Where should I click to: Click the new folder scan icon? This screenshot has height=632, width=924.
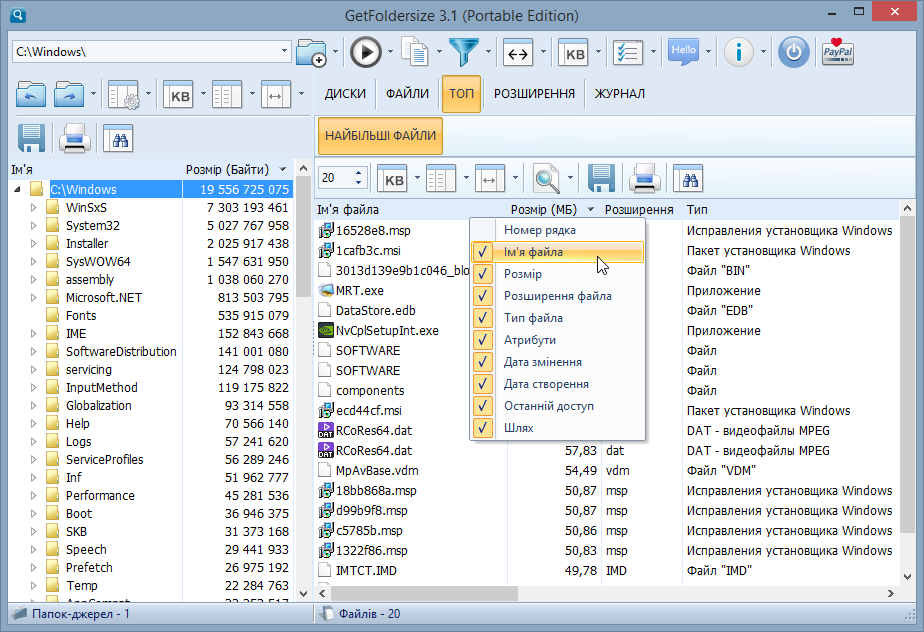(311, 52)
